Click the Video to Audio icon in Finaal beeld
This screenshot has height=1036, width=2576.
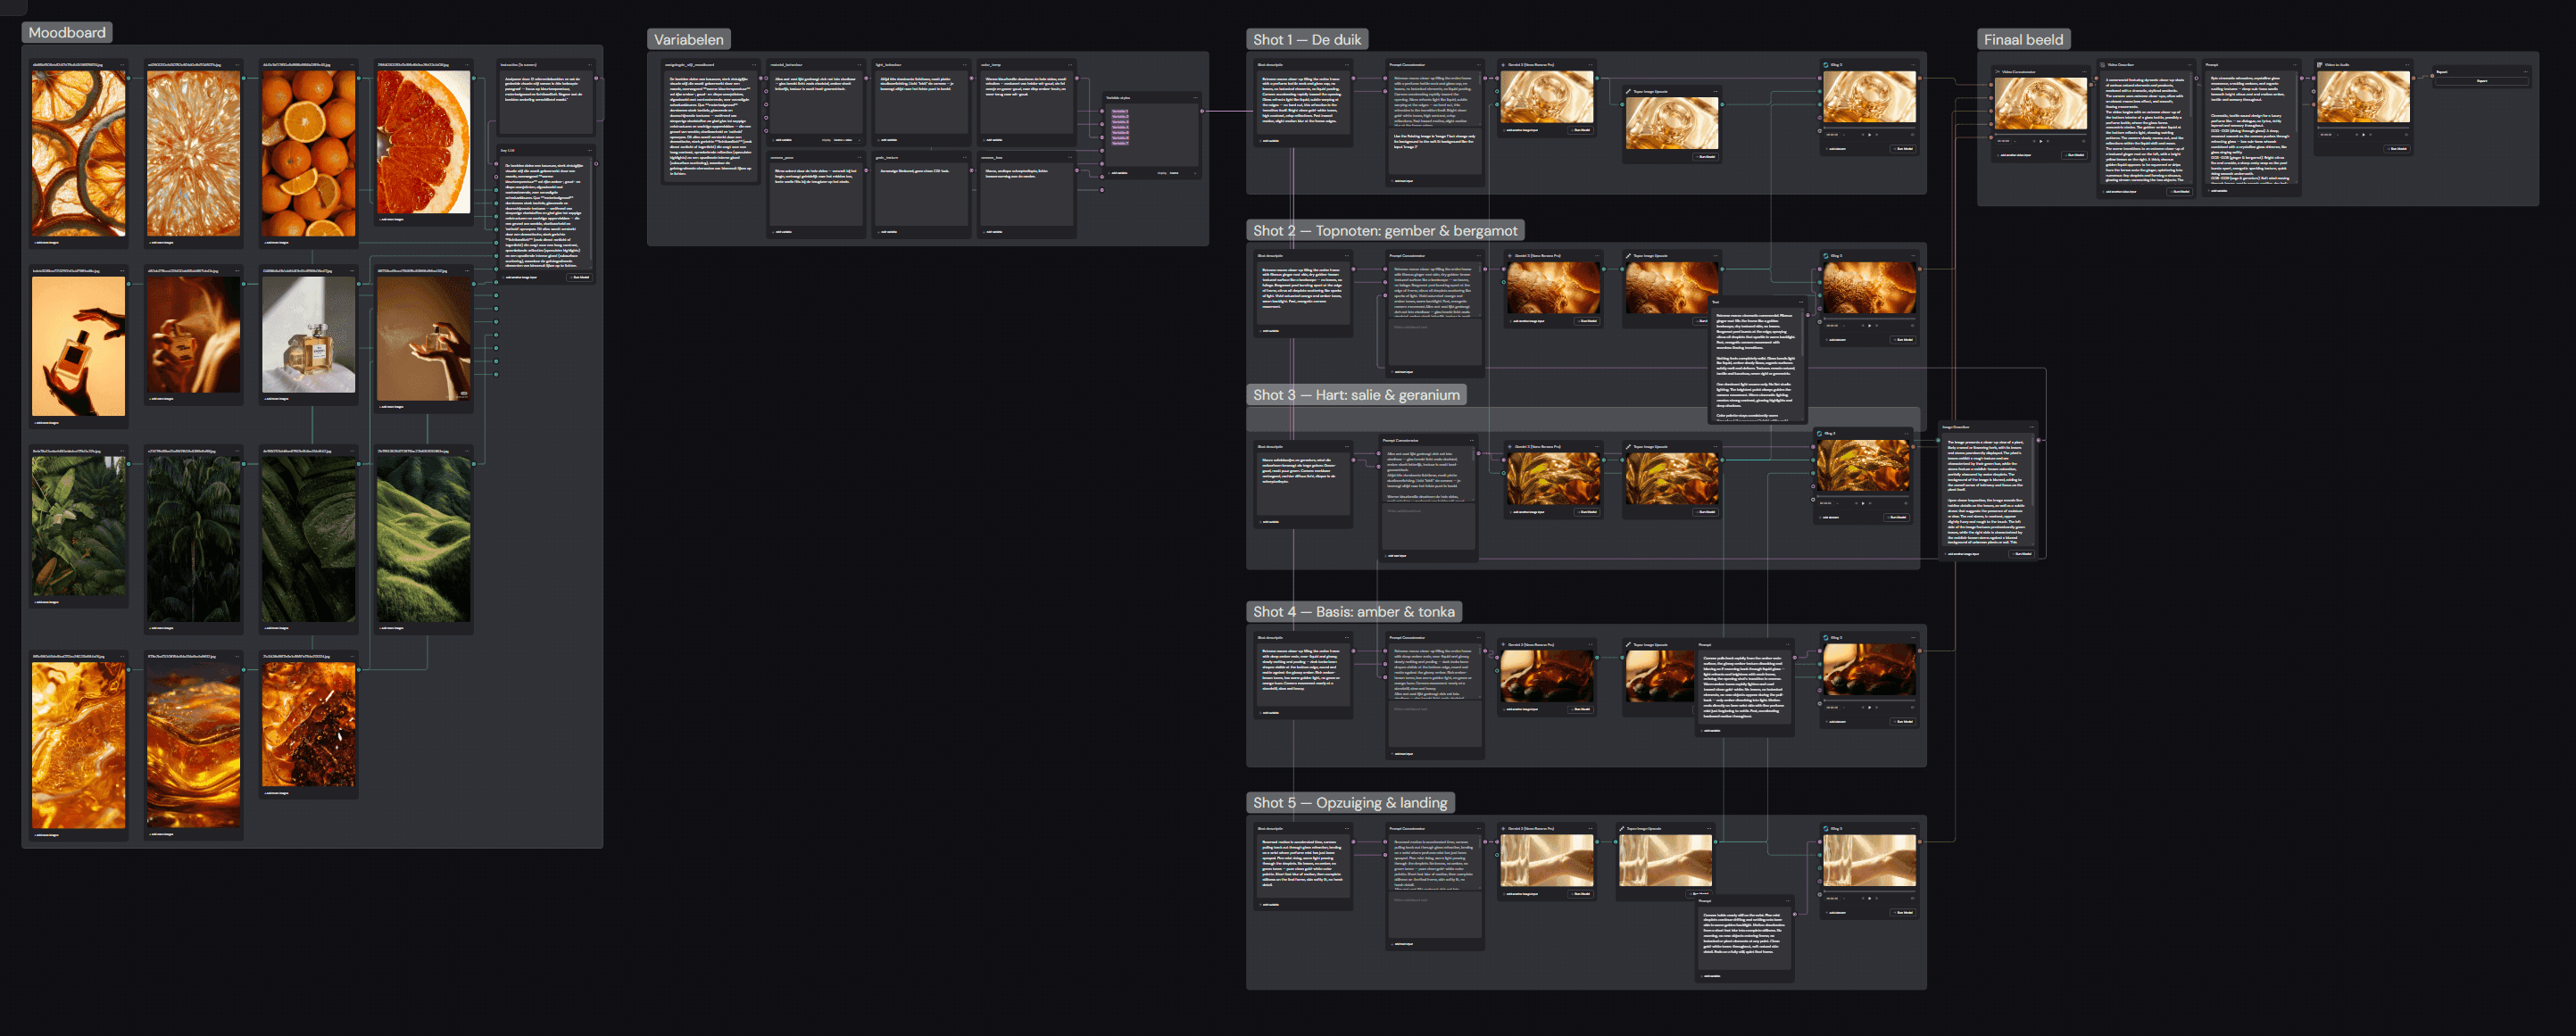[x=2320, y=65]
